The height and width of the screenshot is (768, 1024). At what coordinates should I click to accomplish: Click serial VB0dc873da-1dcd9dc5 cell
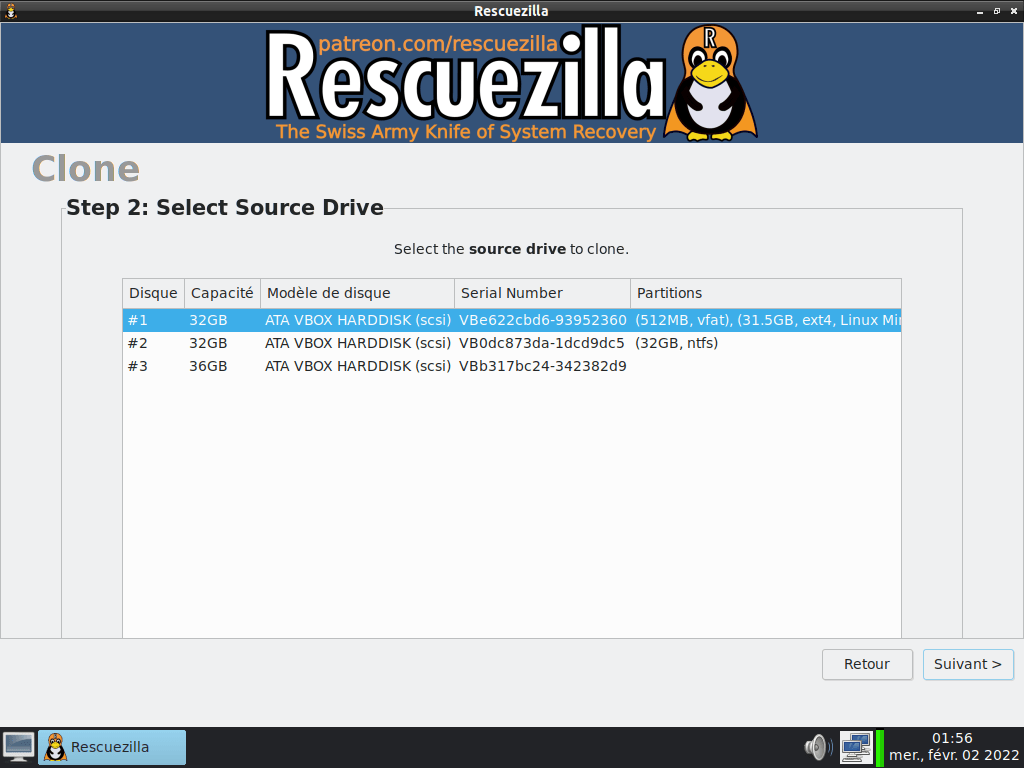pos(541,343)
